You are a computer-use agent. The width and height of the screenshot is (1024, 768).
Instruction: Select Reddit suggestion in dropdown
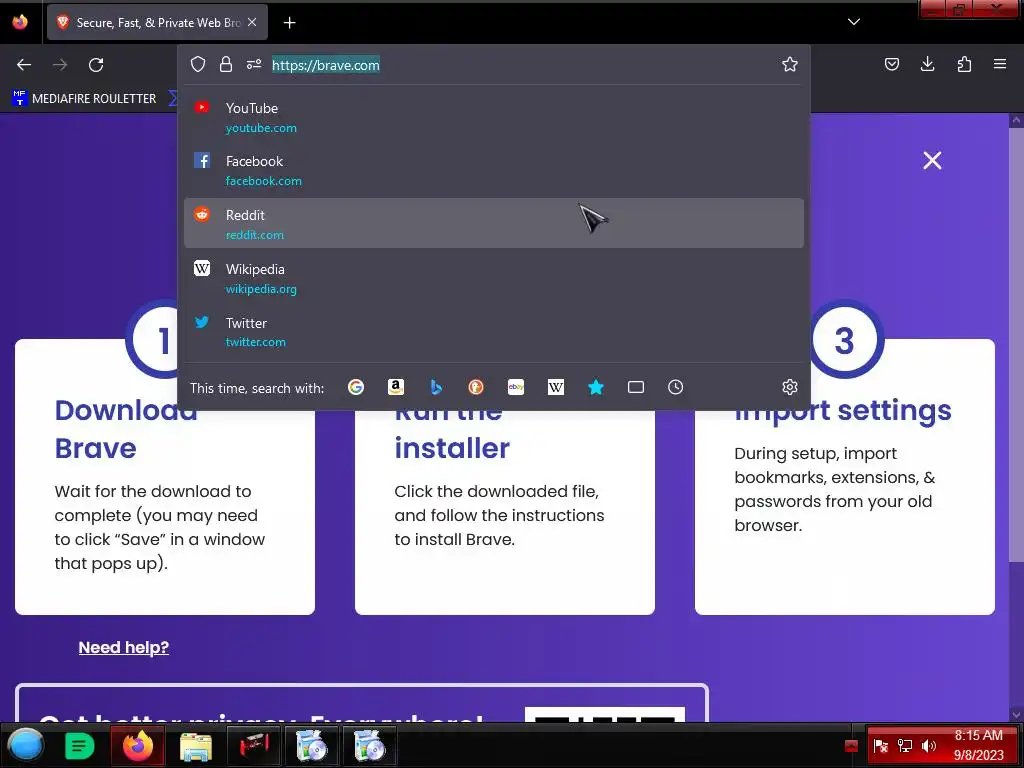(494, 223)
